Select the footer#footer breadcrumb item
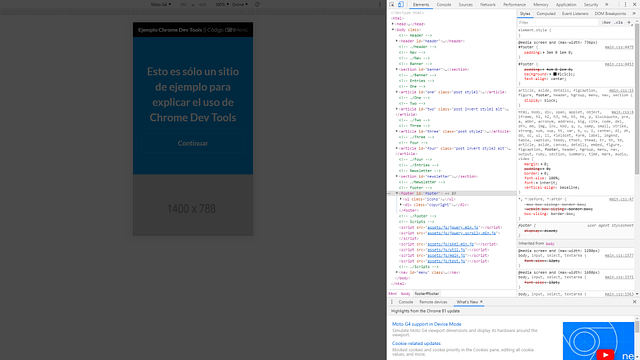This screenshot has width=640, height=360. click(427, 293)
